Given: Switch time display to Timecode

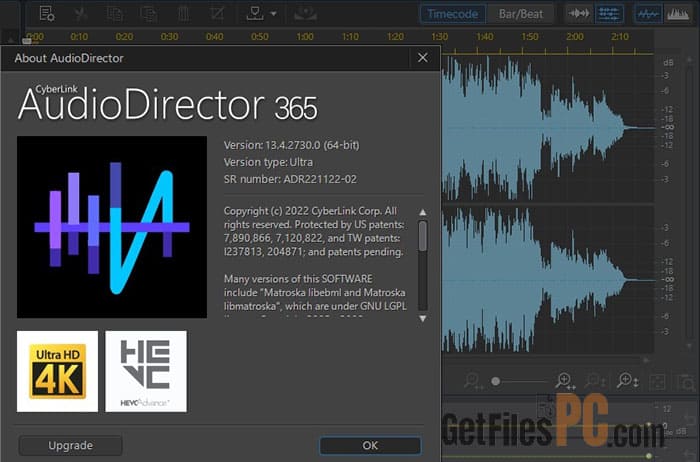Looking at the screenshot, I should [453, 14].
